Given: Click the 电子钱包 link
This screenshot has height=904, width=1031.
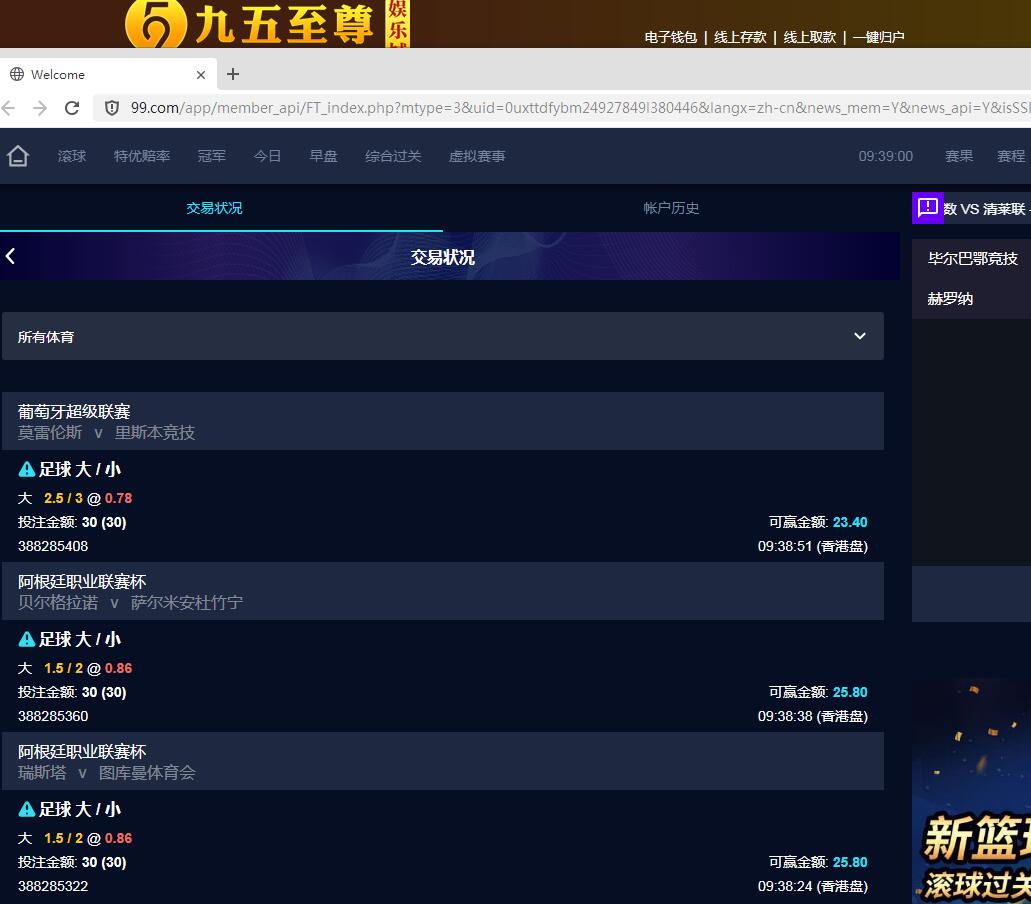Looking at the screenshot, I should pos(671,37).
